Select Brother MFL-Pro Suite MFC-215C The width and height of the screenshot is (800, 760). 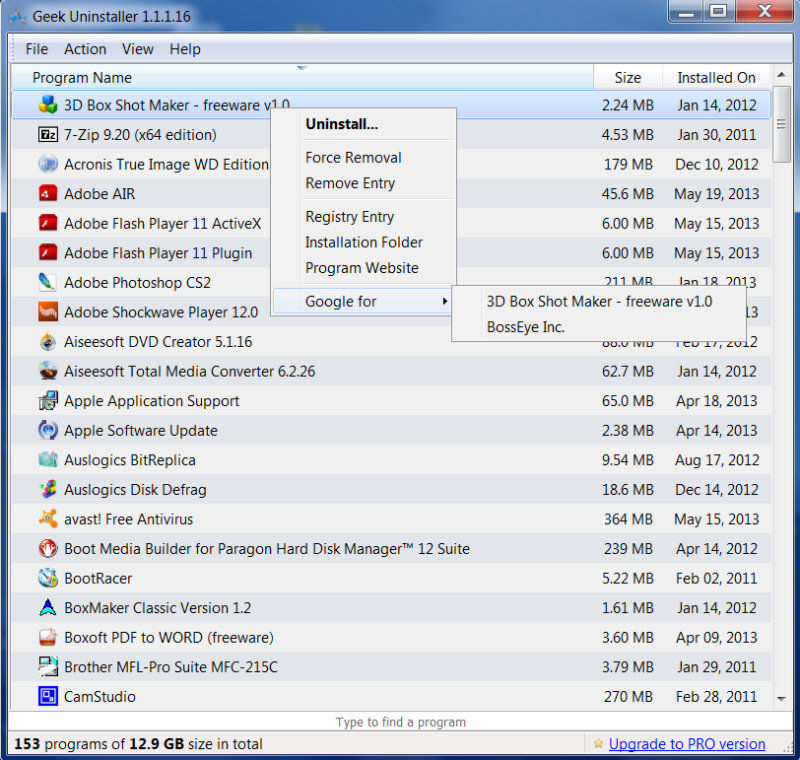pos(171,667)
